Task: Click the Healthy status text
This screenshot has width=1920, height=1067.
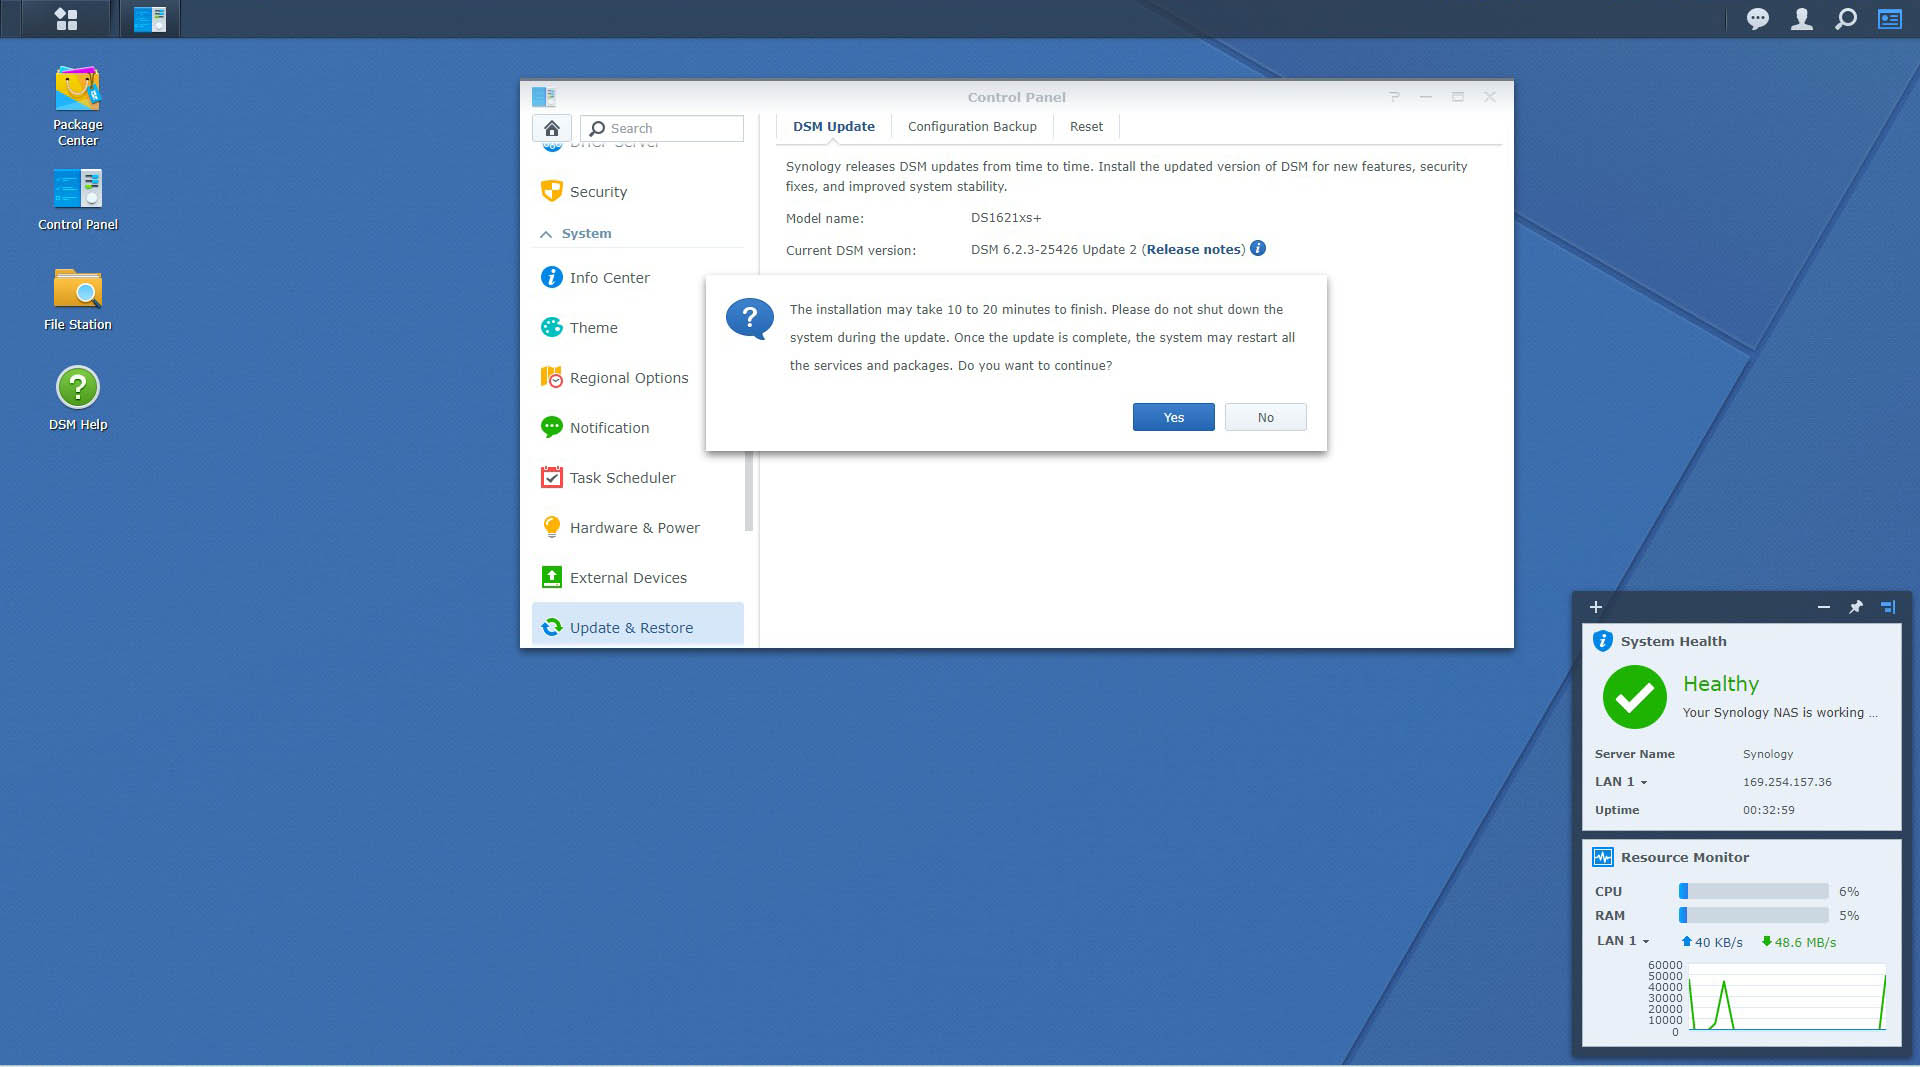Action: point(1720,684)
